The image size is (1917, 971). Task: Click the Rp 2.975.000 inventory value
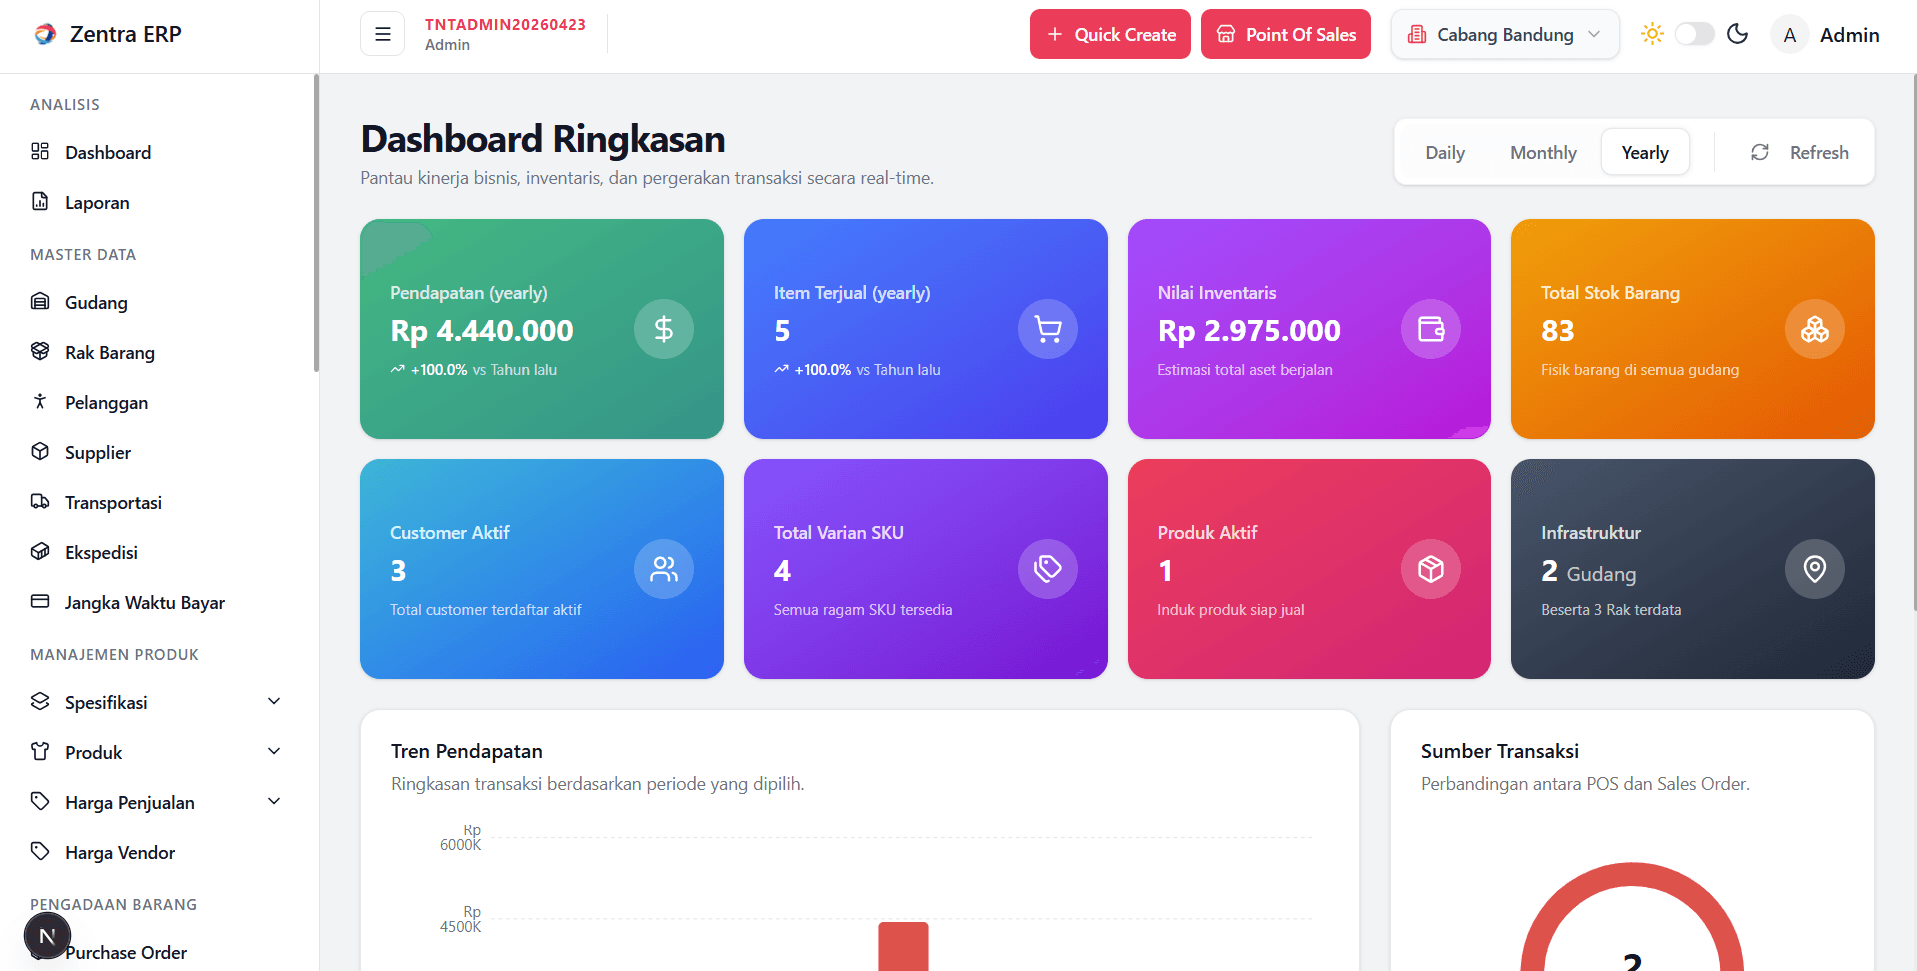1249,331
